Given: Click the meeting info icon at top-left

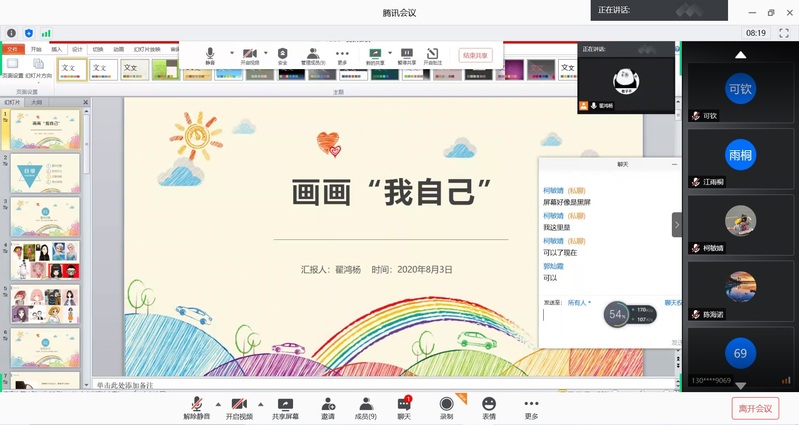Looking at the screenshot, I should point(12,33).
